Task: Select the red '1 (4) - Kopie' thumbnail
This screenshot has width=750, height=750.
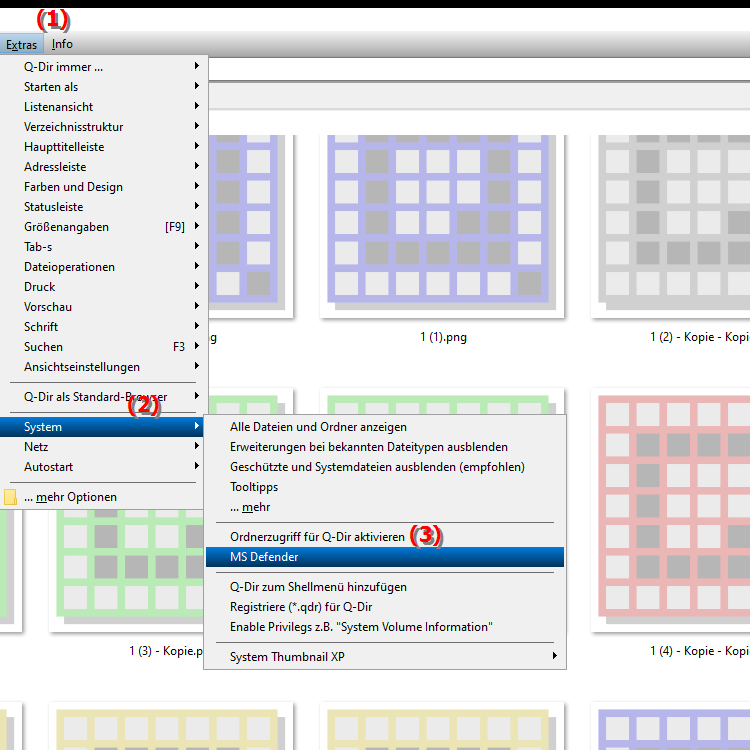Action: [x=671, y=511]
